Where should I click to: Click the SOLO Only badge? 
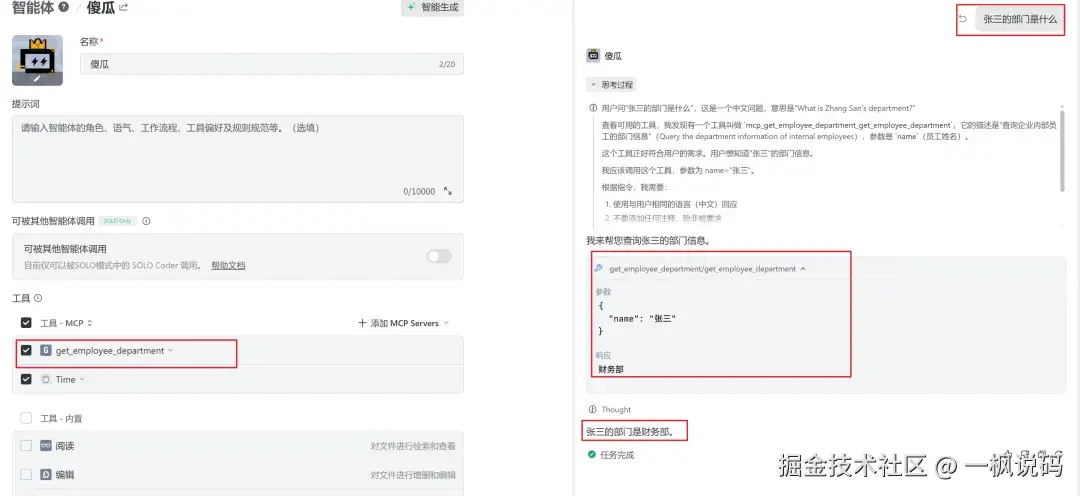(118, 221)
